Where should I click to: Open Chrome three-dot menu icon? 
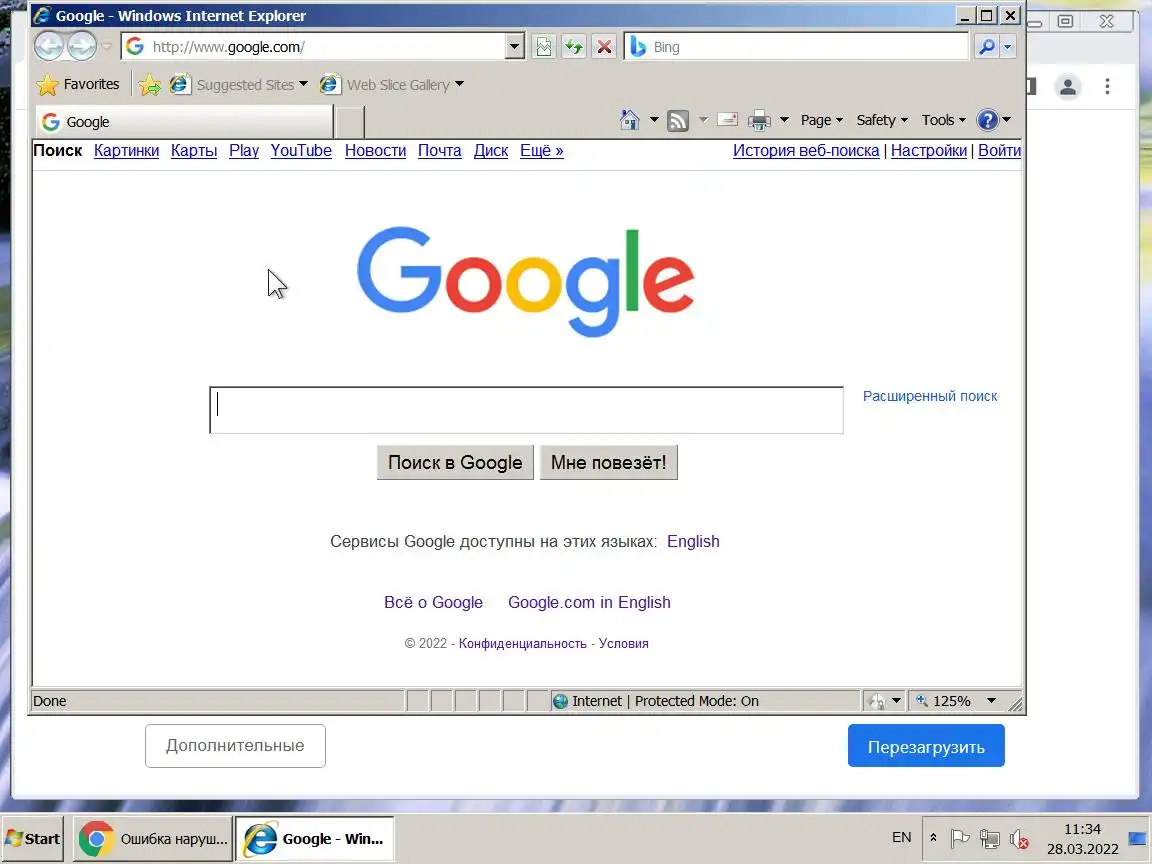click(1107, 87)
